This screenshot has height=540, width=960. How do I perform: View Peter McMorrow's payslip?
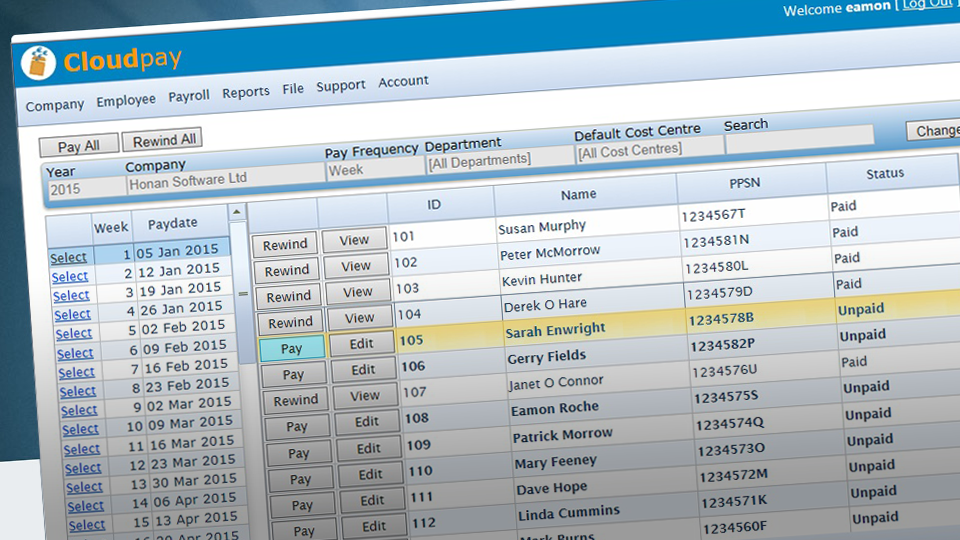pos(356,266)
